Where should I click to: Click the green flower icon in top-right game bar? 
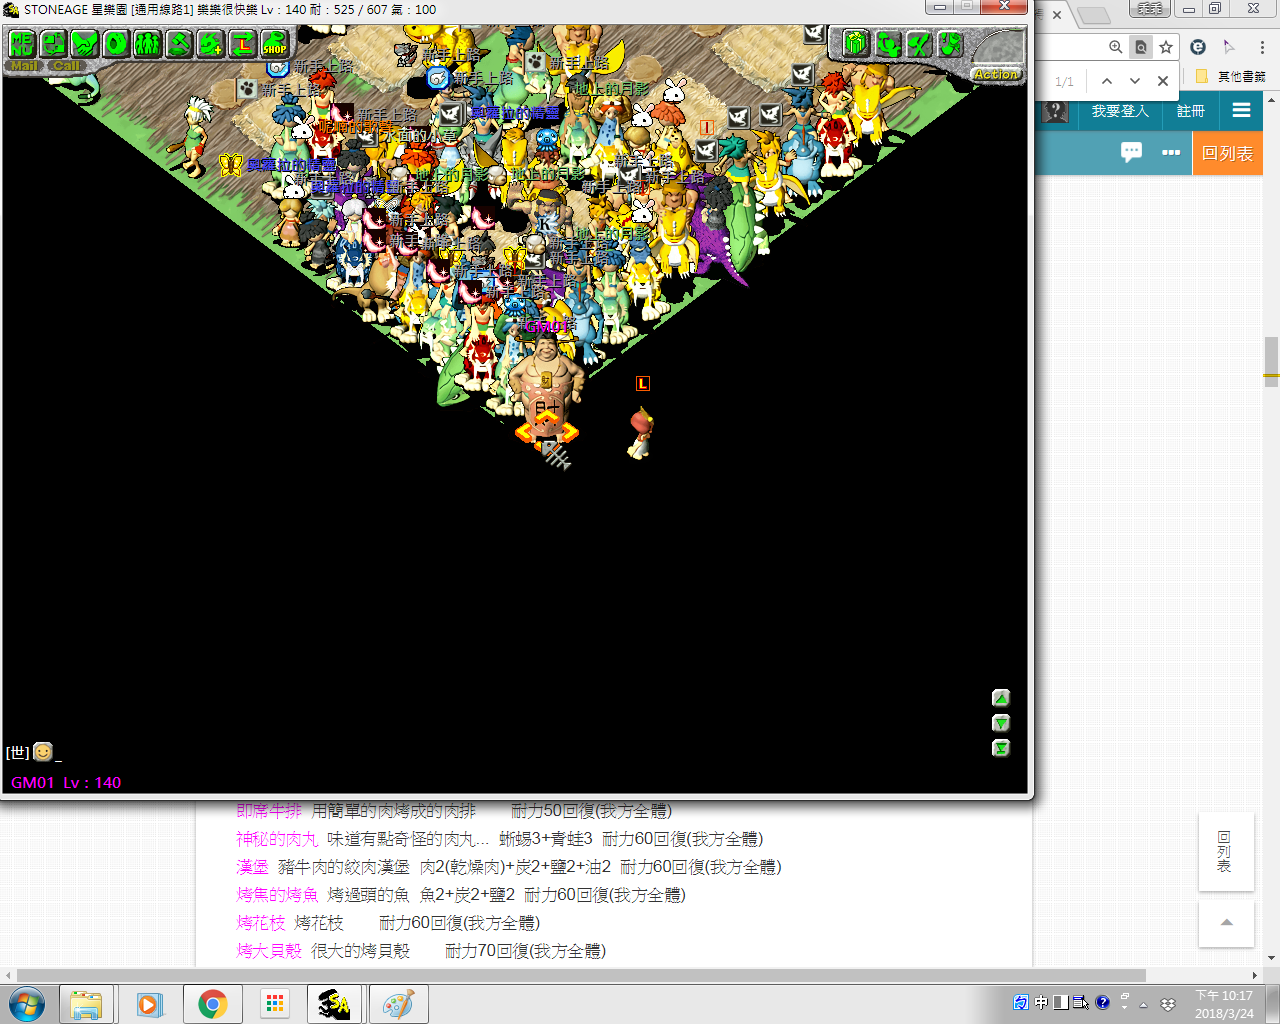[950, 43]
